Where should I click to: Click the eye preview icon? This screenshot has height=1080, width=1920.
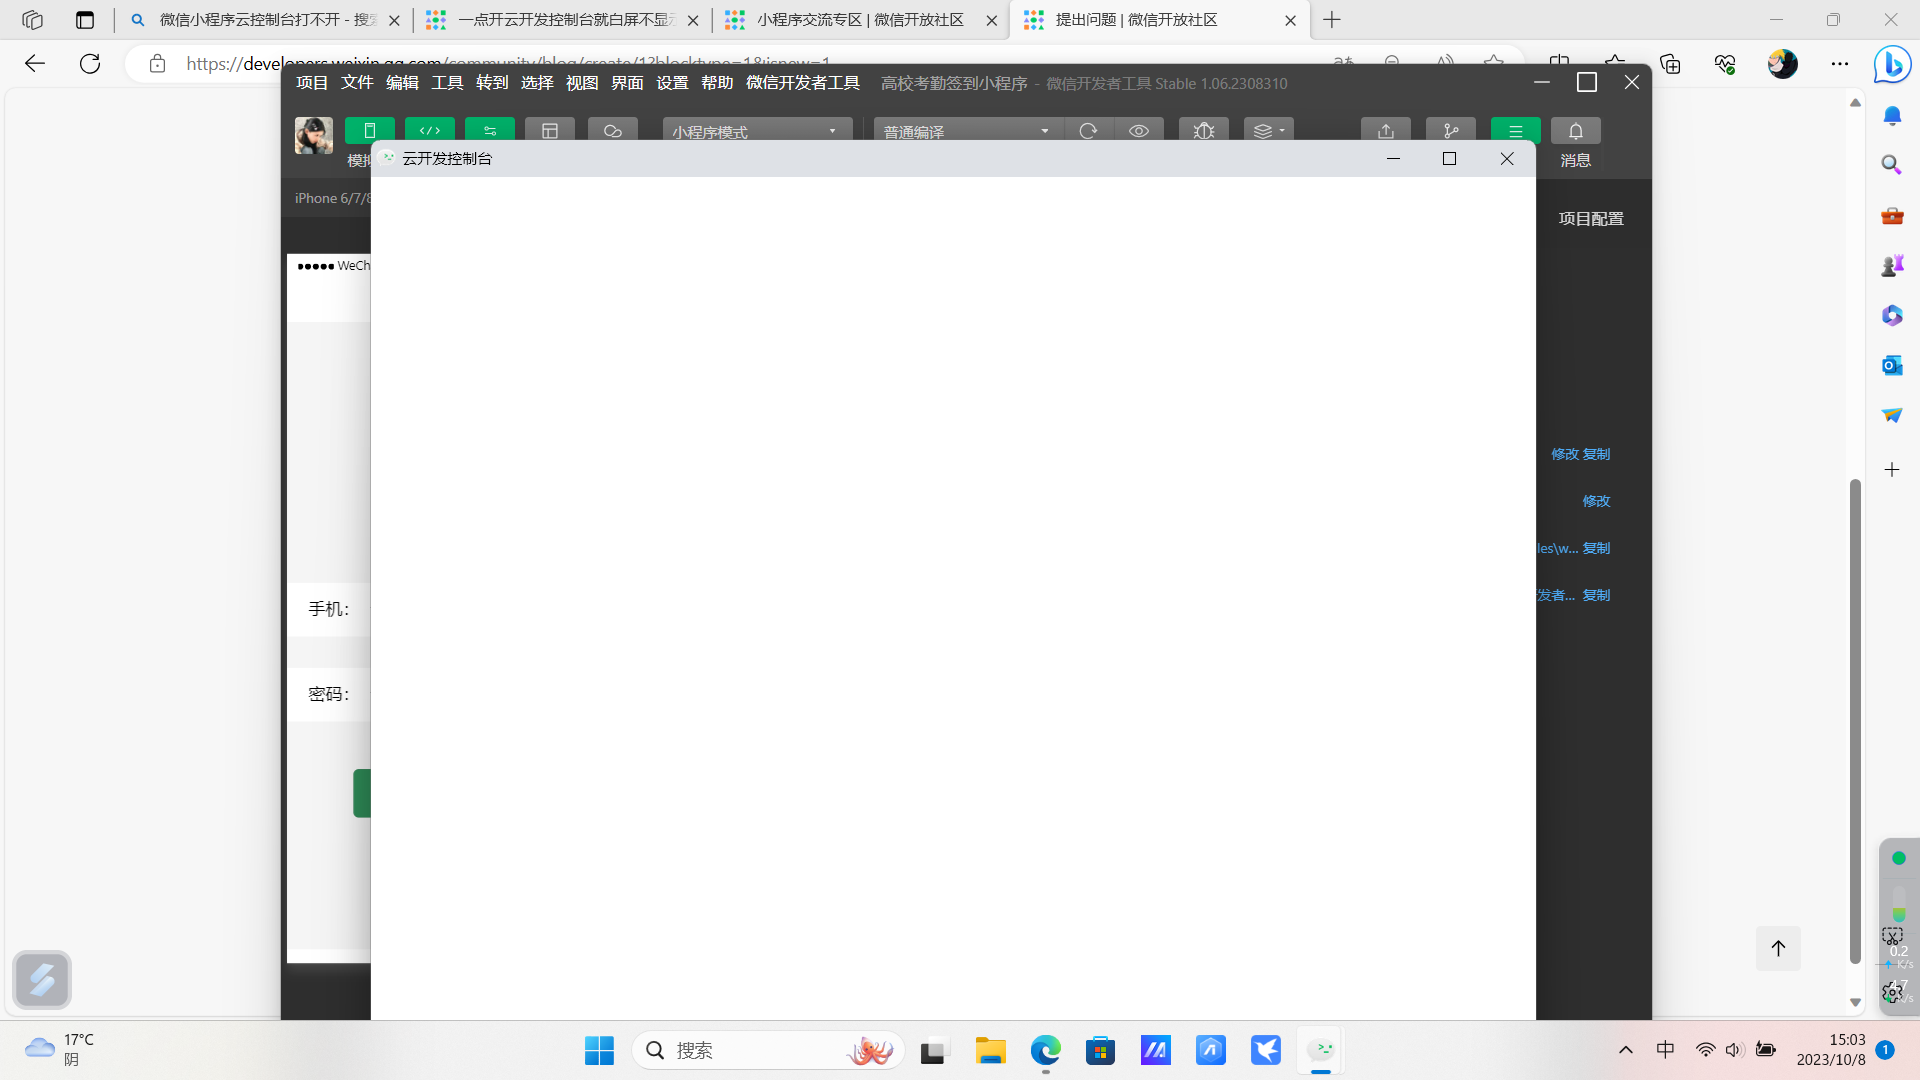(x=1138, y=131)
